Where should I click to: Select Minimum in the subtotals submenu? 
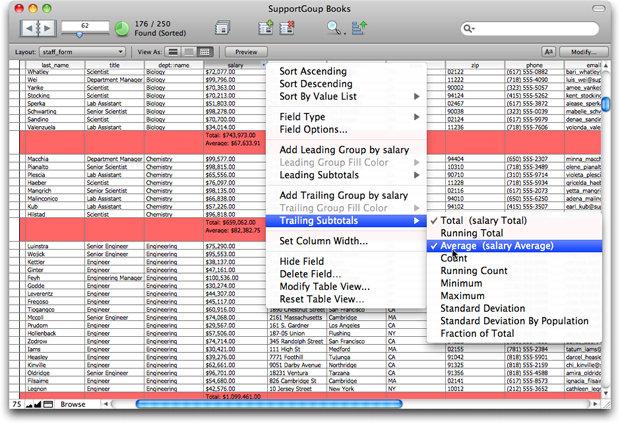click(514, 283)
